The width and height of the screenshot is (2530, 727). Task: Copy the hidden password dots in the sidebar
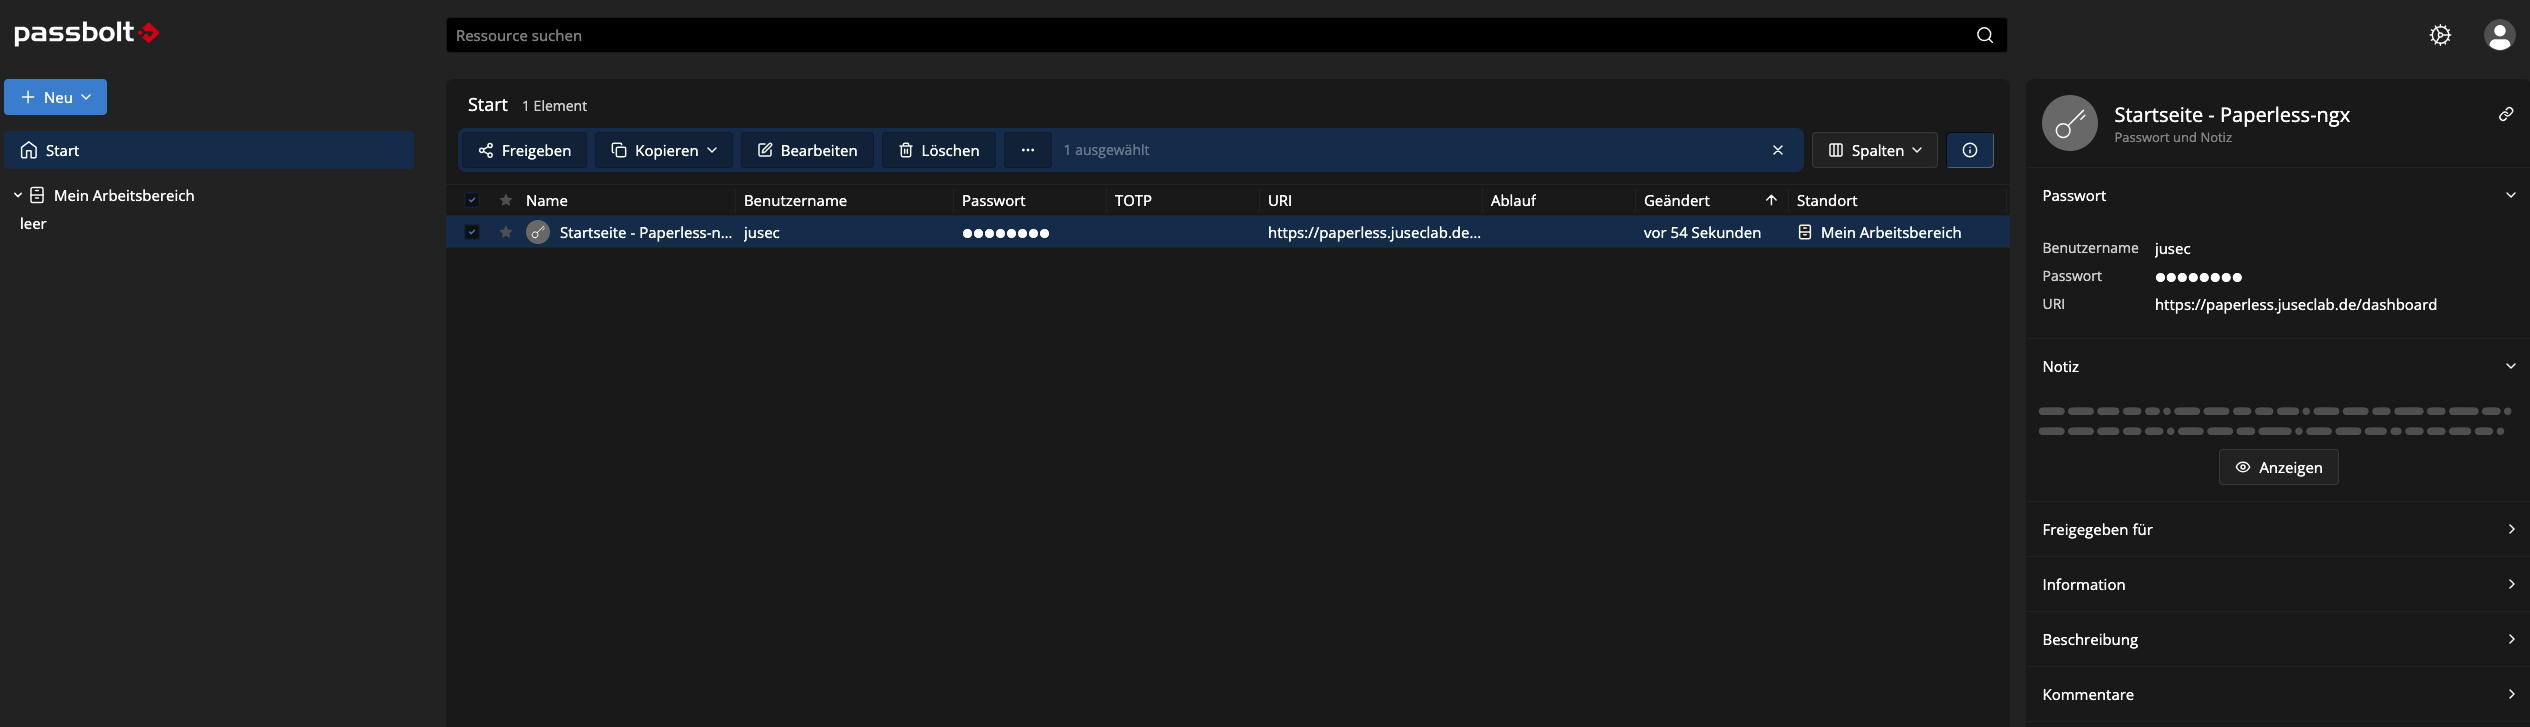click(2198, 277)
